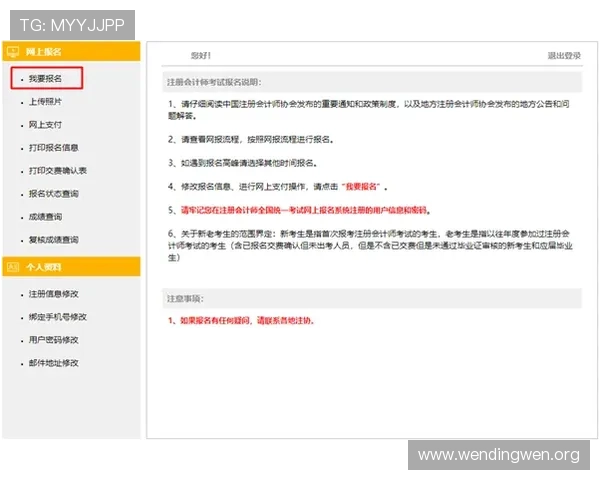Select 绑定手机号修改 menu item

(x=58, y=317)
